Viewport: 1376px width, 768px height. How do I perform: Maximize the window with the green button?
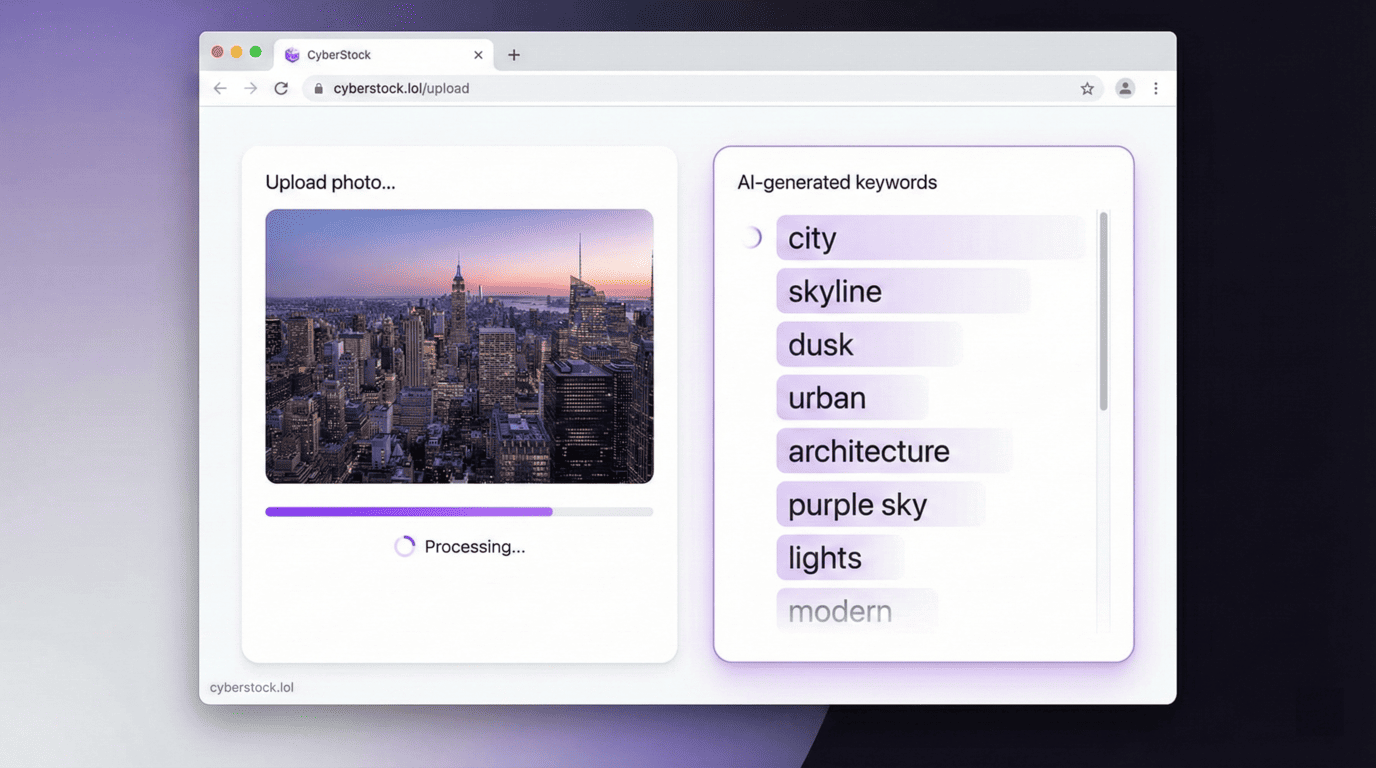255,52
